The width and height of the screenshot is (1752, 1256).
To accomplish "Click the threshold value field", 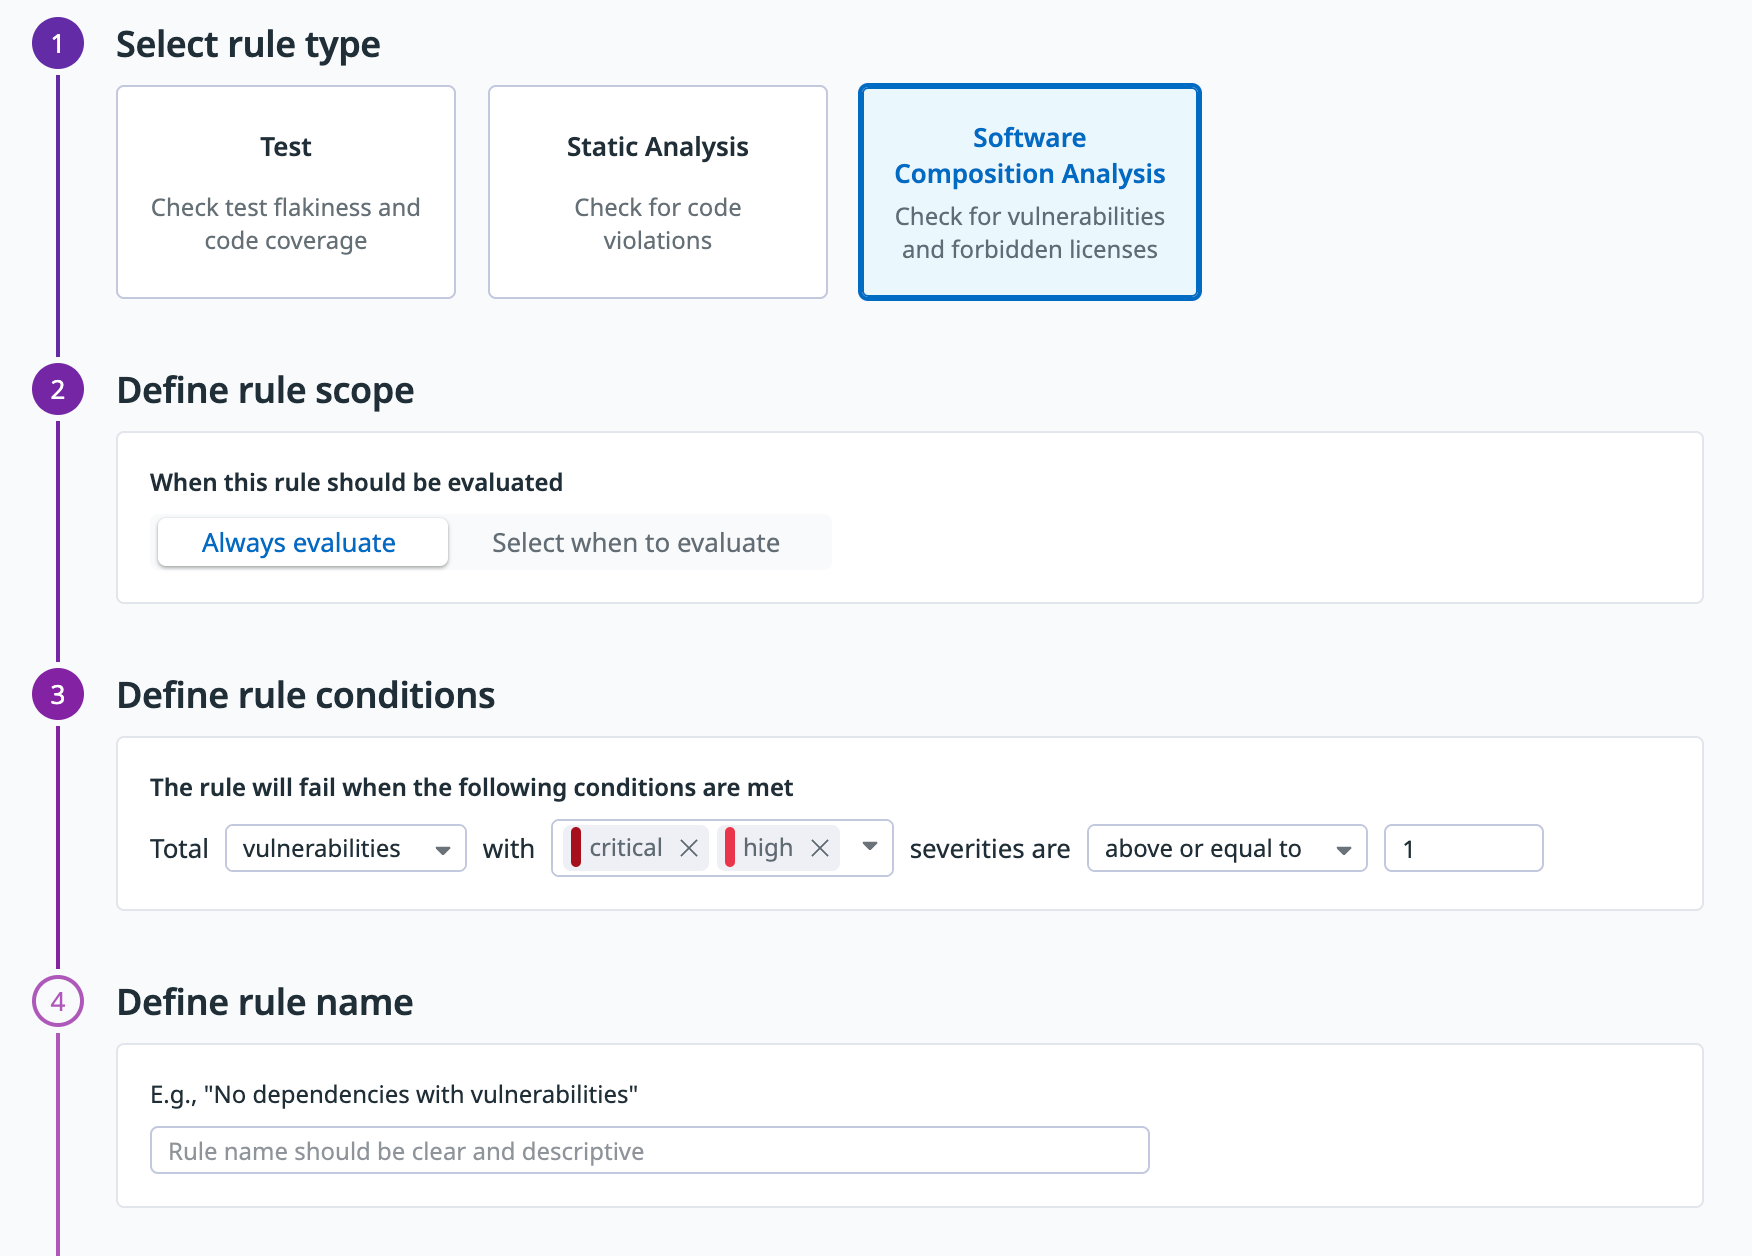I will (1463, 849).
